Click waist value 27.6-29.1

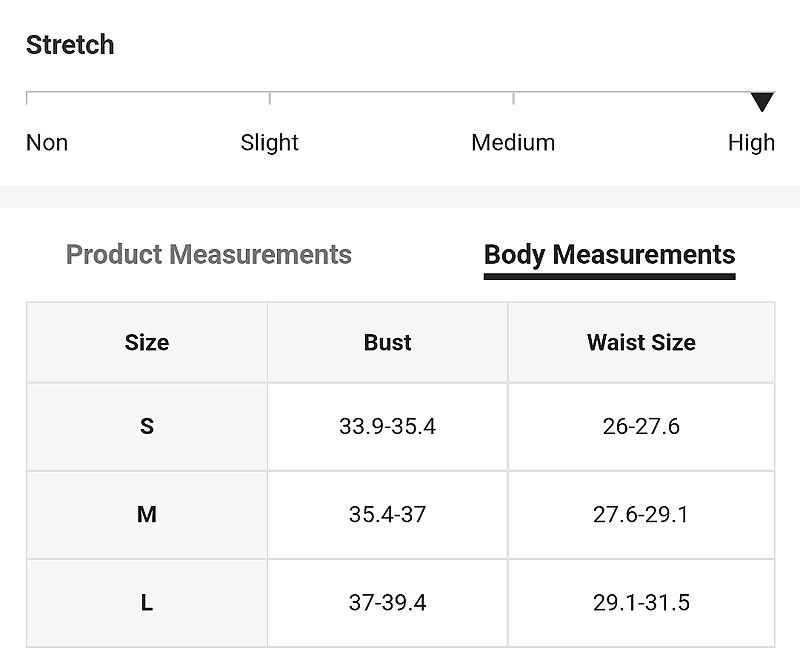[x=641, y=514]
